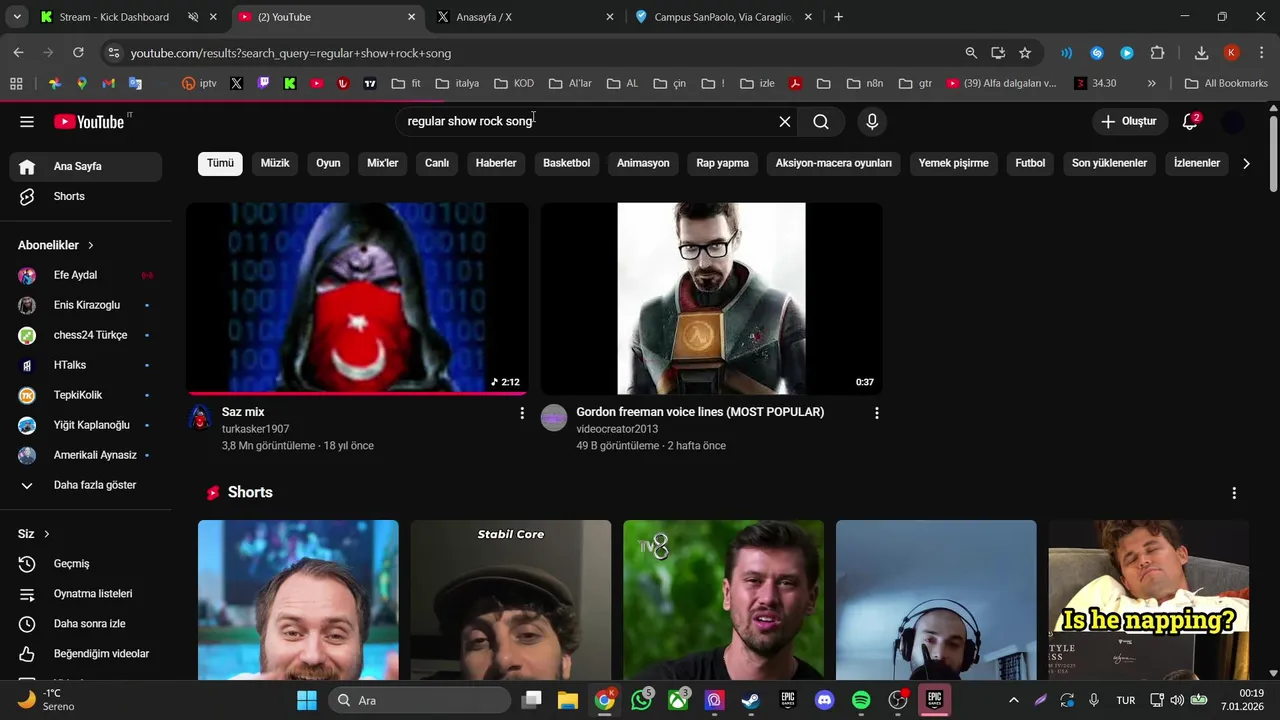The width and height of the screenshot is (1280, 720).
Task: Open the turkasker1907 channel link
Action: (255, 429)
